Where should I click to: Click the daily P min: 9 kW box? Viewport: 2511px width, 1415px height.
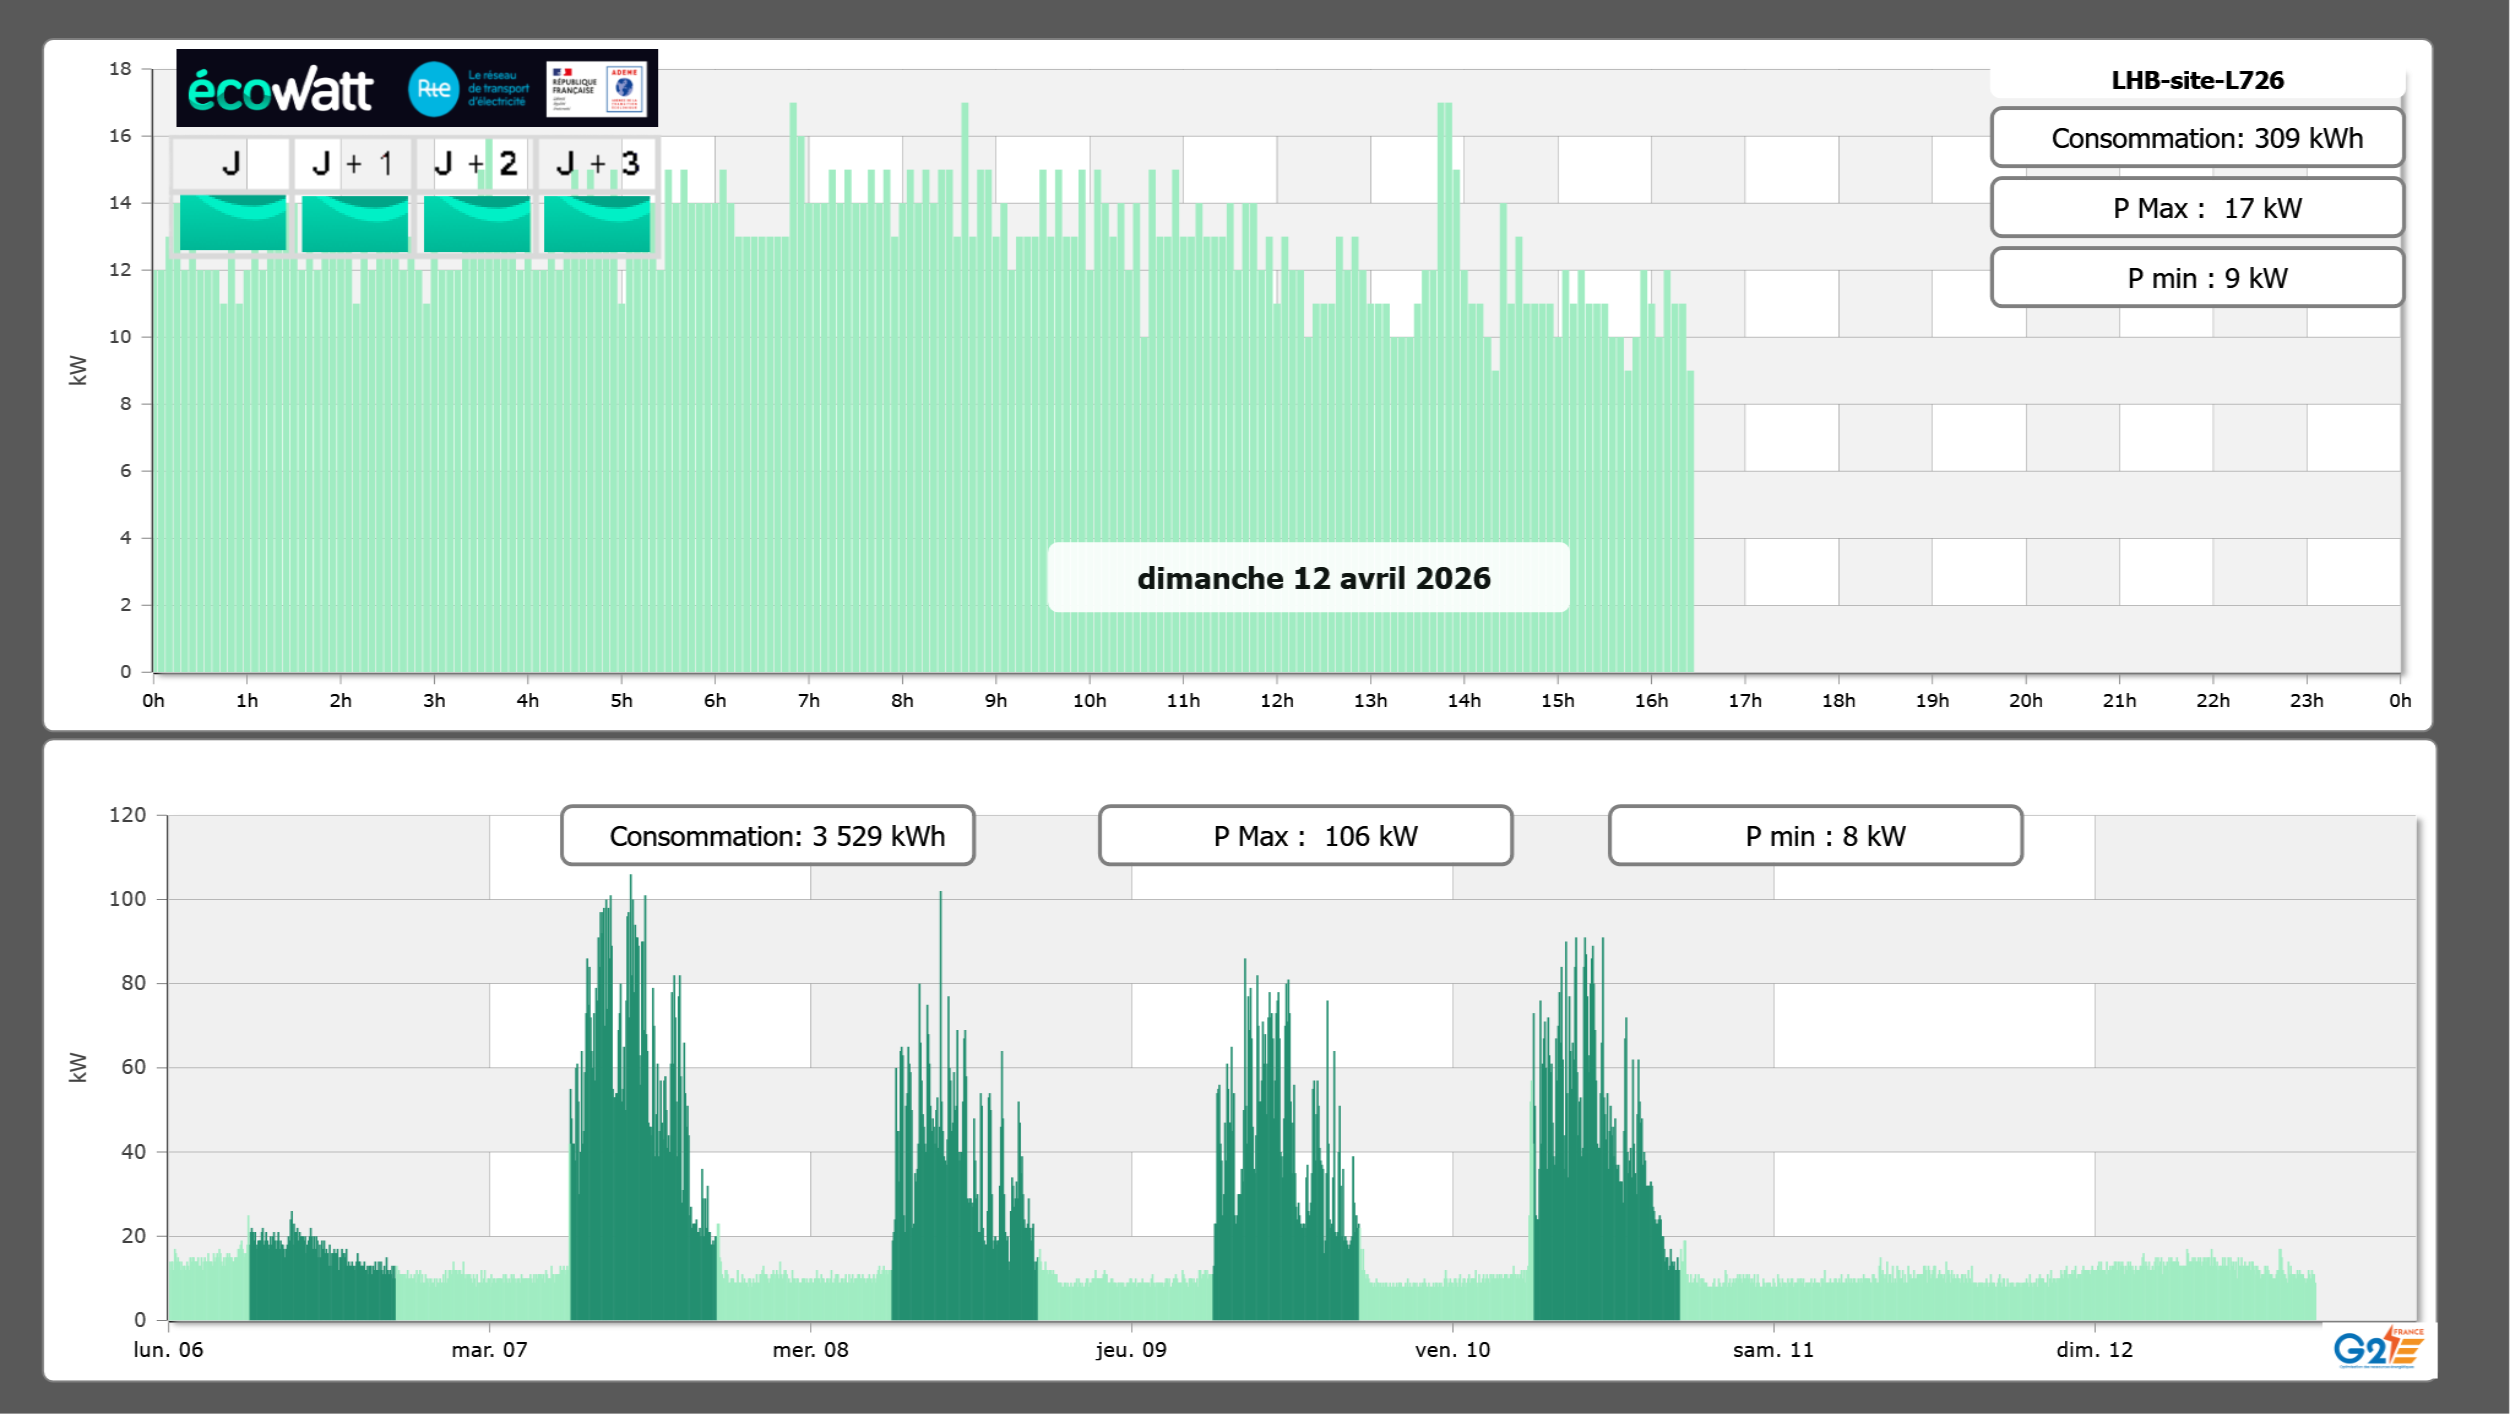pos(2196,278)
